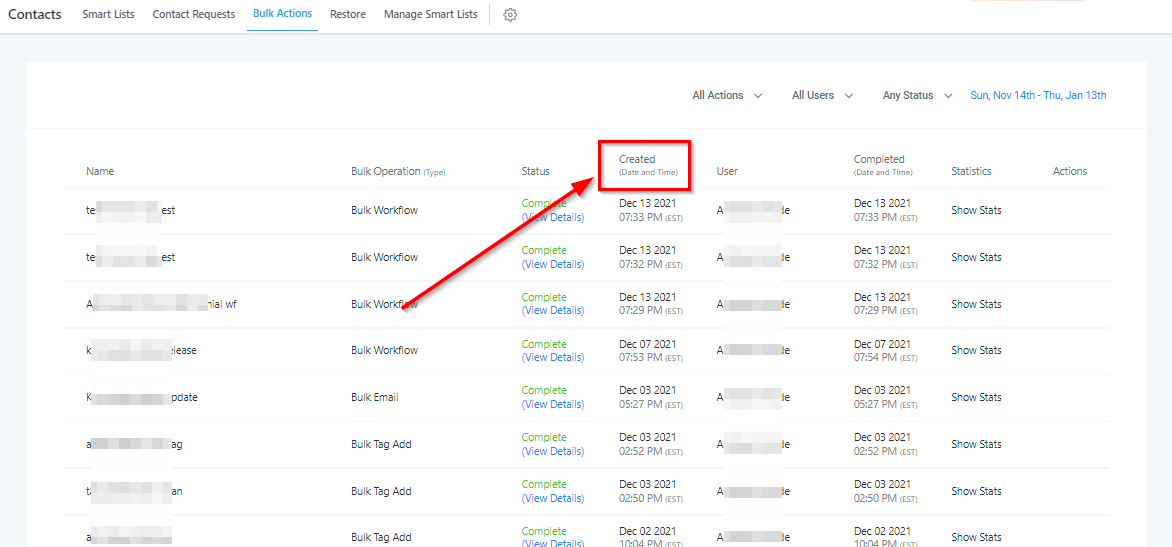1172x547 pixels.
Task: View Details of the Bulk Email operation
Action: pos(553,404)
